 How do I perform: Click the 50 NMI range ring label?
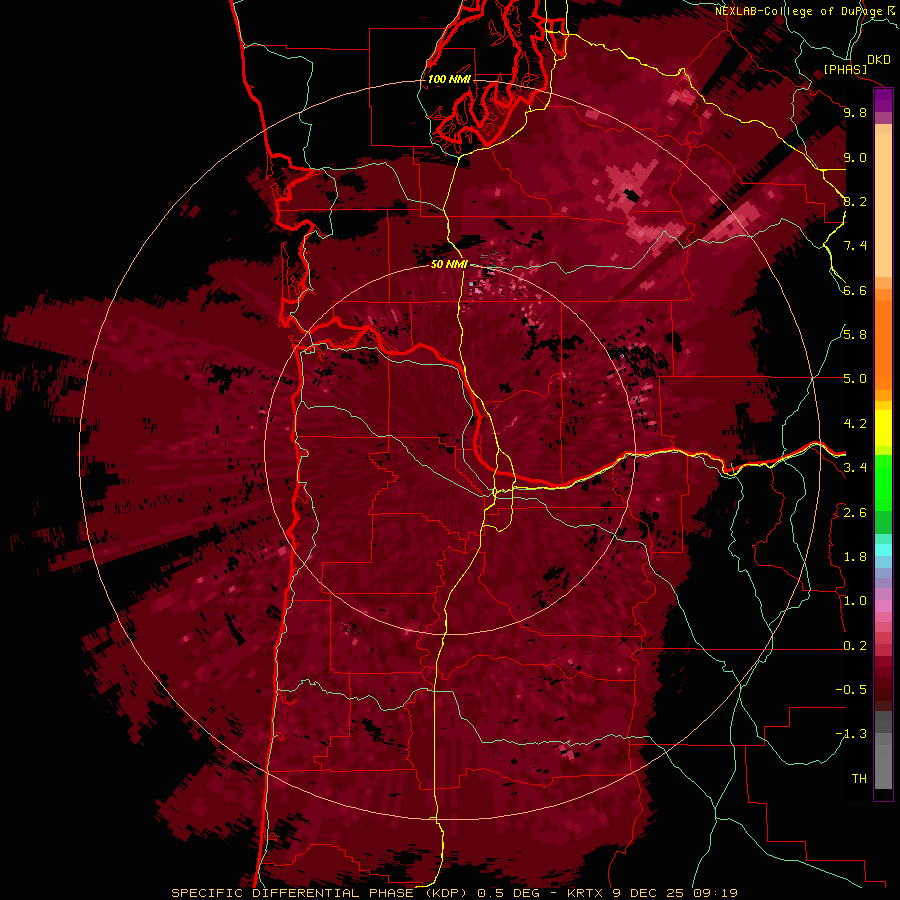[x=449, y=265]
